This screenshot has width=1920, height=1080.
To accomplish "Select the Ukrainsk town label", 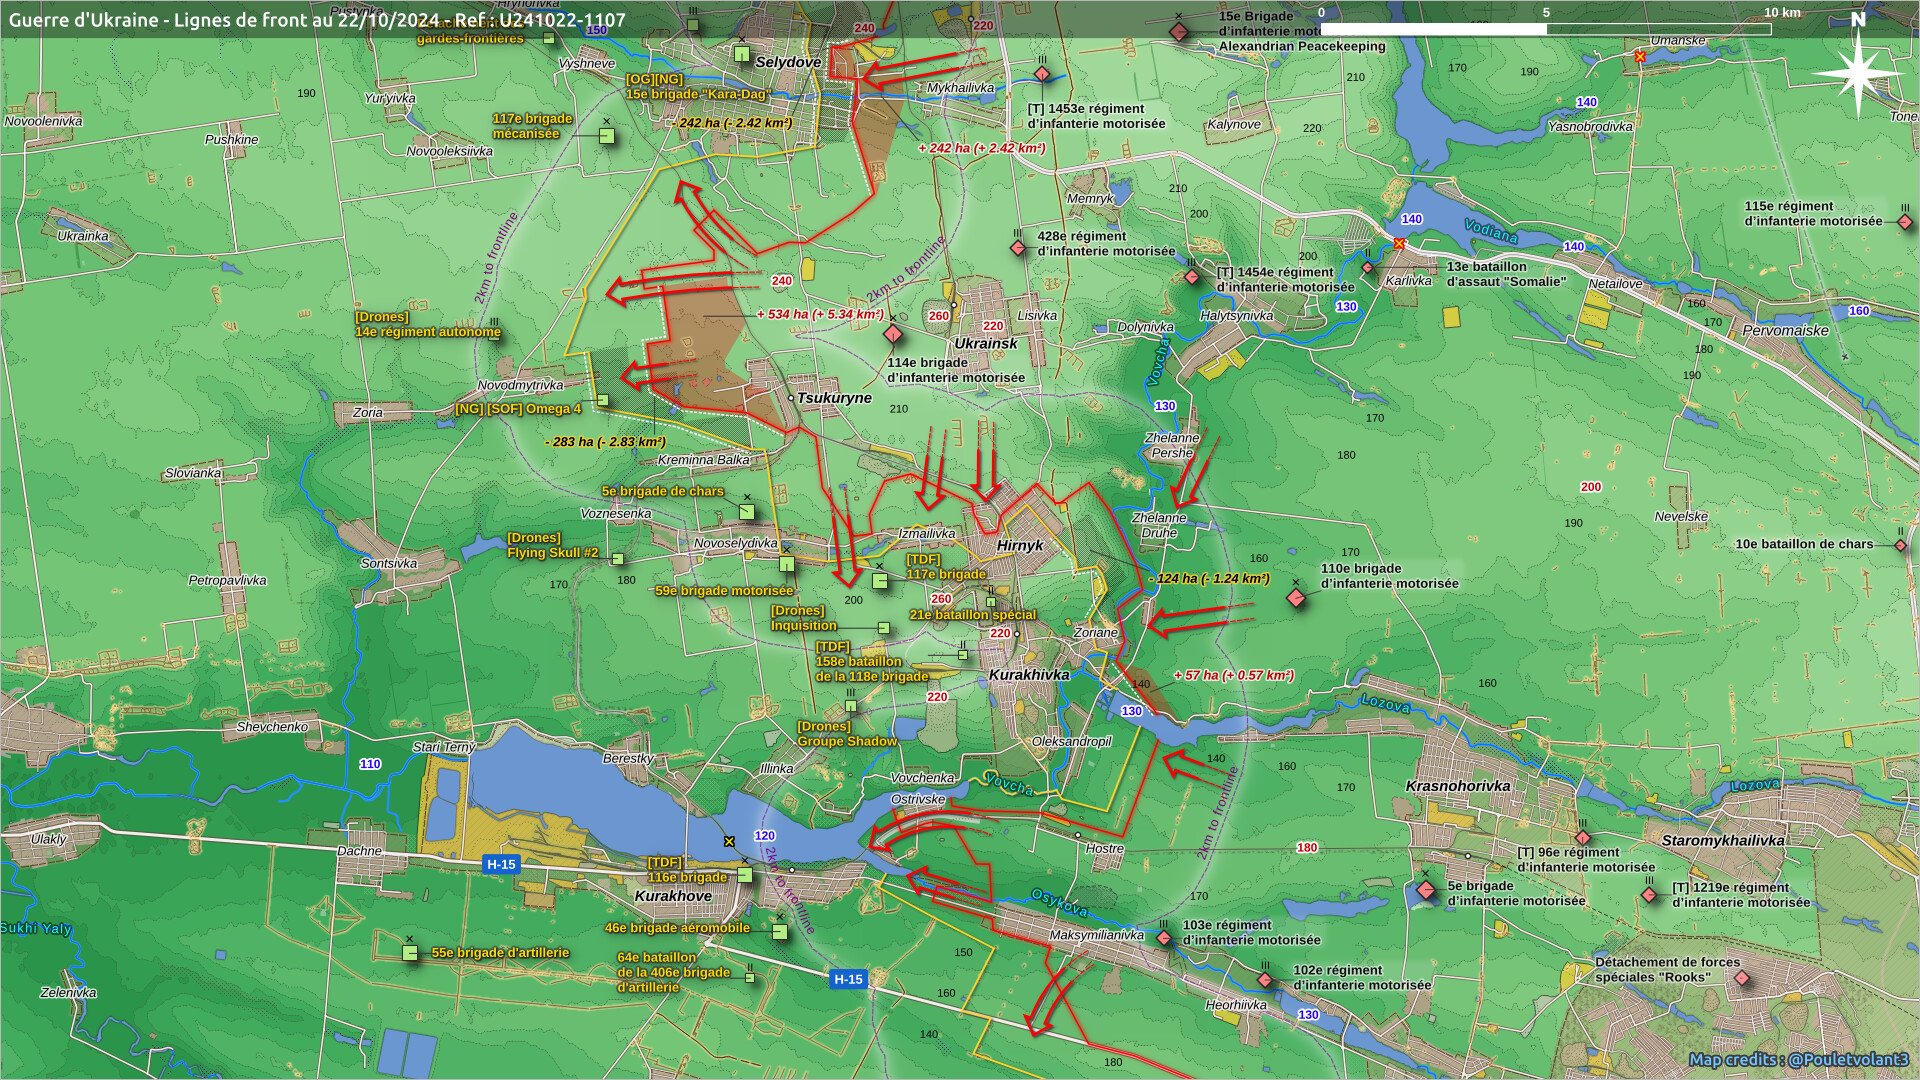I will [986, 343].
